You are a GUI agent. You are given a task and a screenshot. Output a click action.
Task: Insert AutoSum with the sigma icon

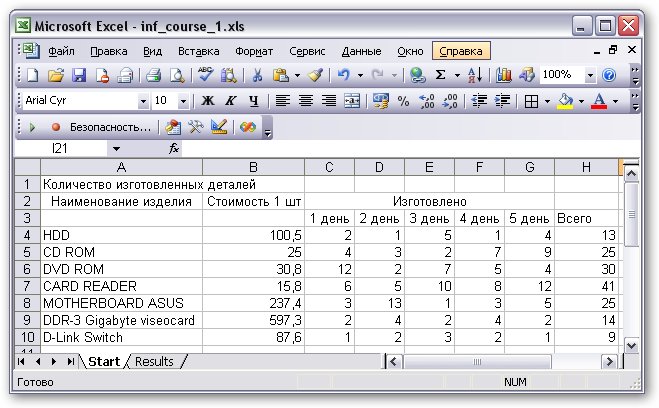pyautogui.click(x=441, y=75)
